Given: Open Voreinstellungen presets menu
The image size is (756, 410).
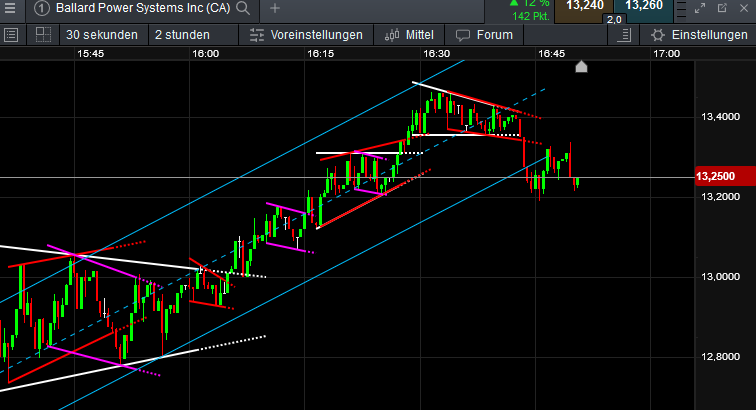Looking at the screenshot, I should pos(306,35).
